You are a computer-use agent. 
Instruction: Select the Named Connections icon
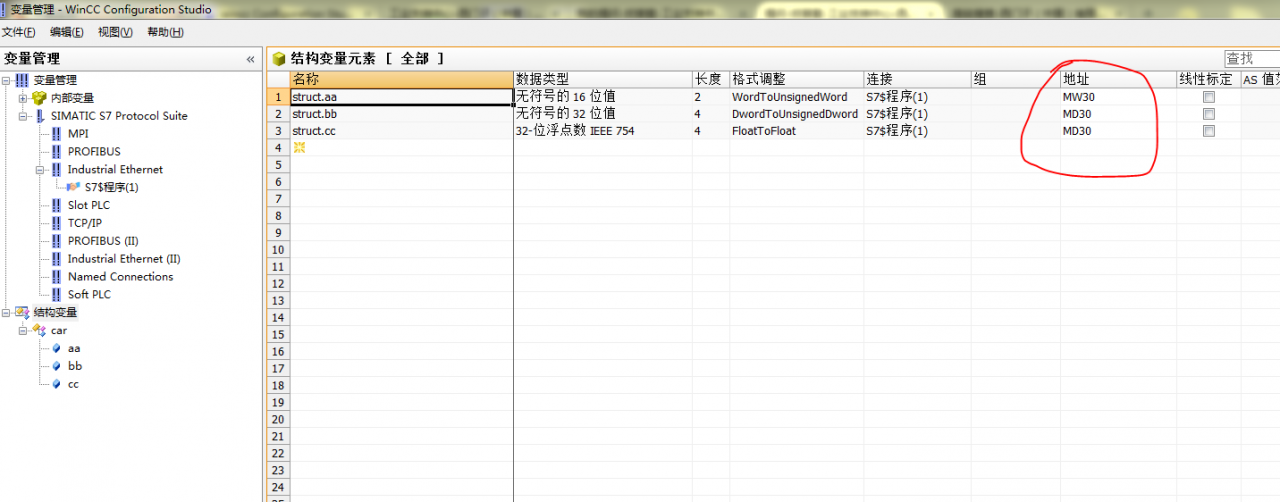[56, 277]
